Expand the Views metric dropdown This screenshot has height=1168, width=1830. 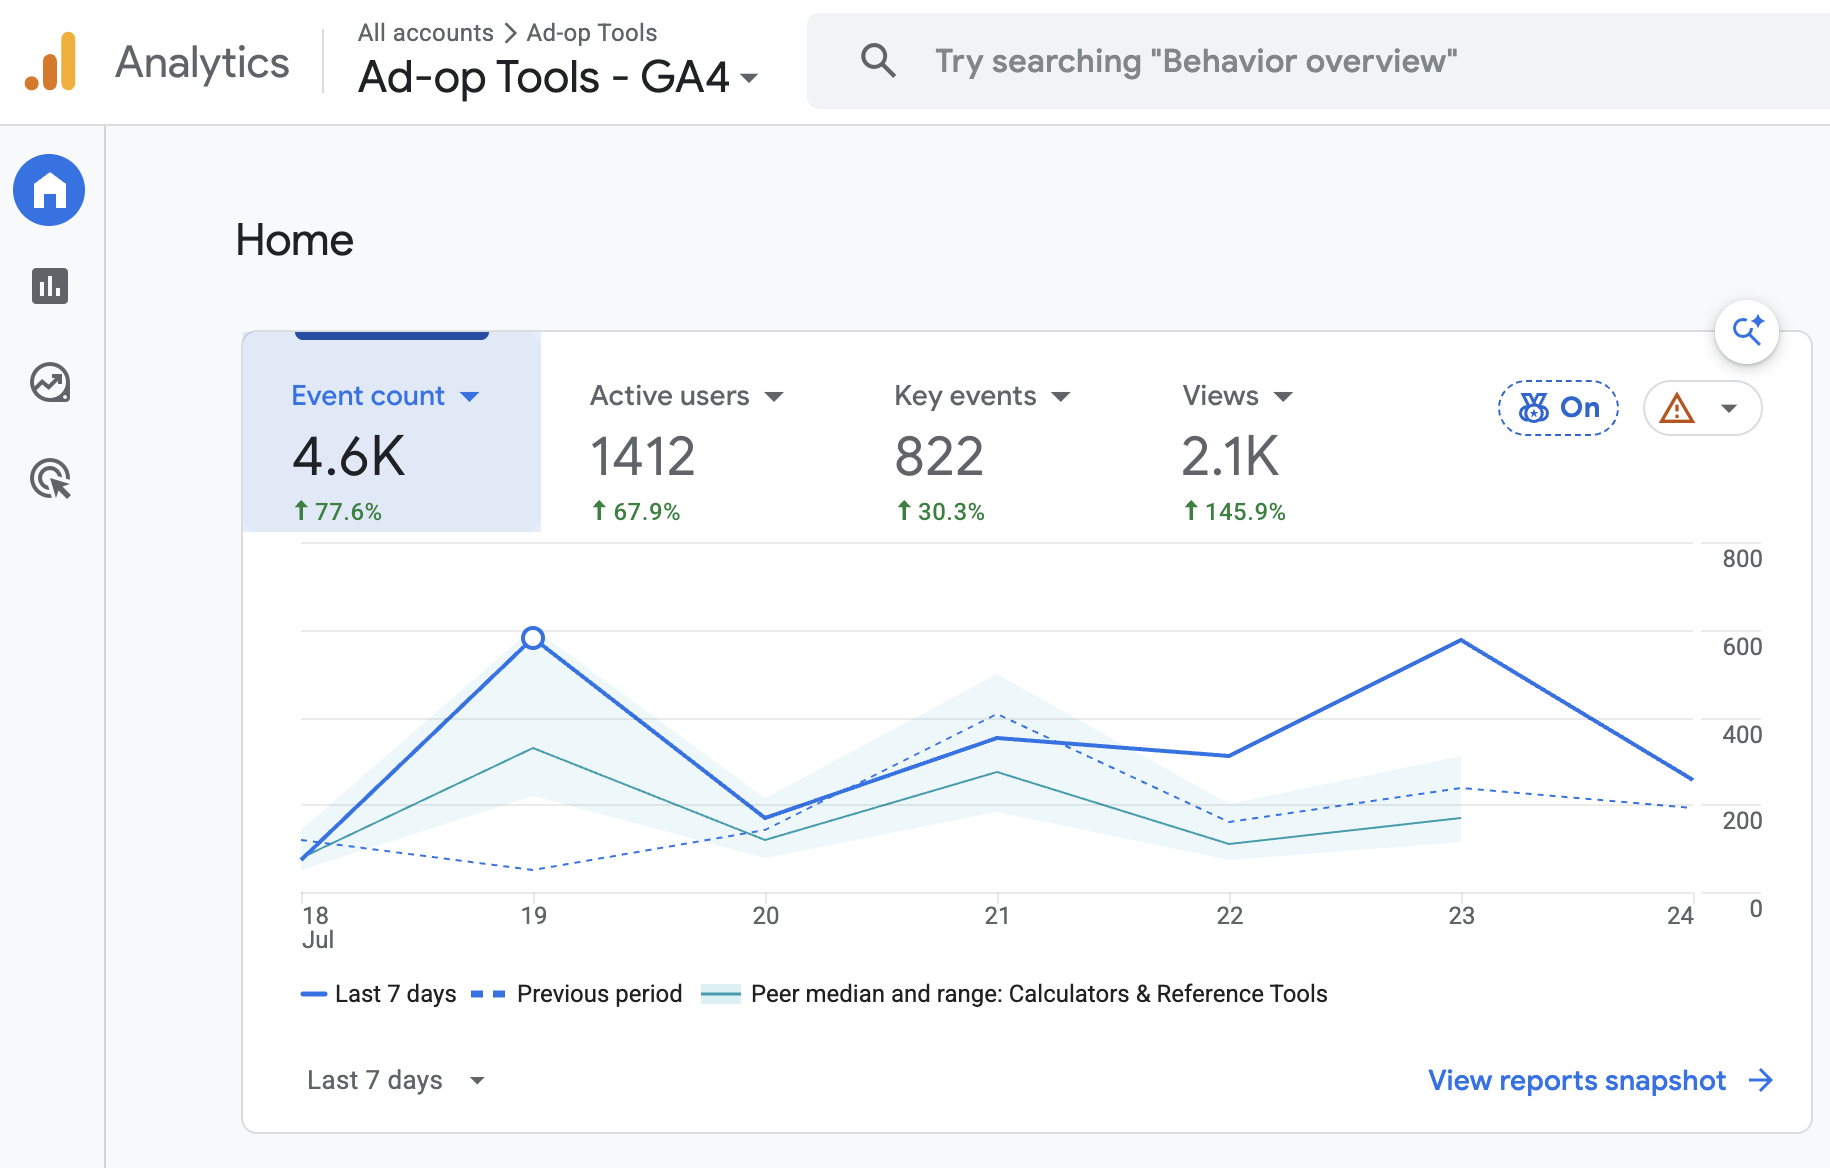(1283, 397)
